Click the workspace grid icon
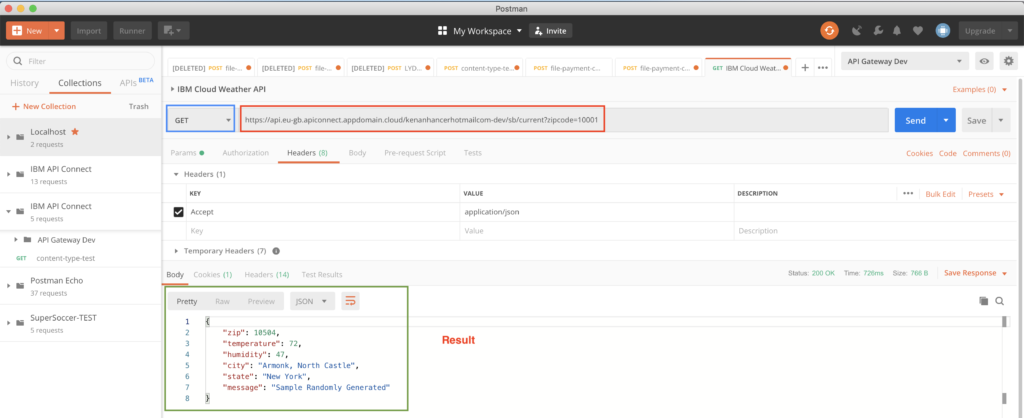Screen dimensions: 1024x418 (442, 31)
